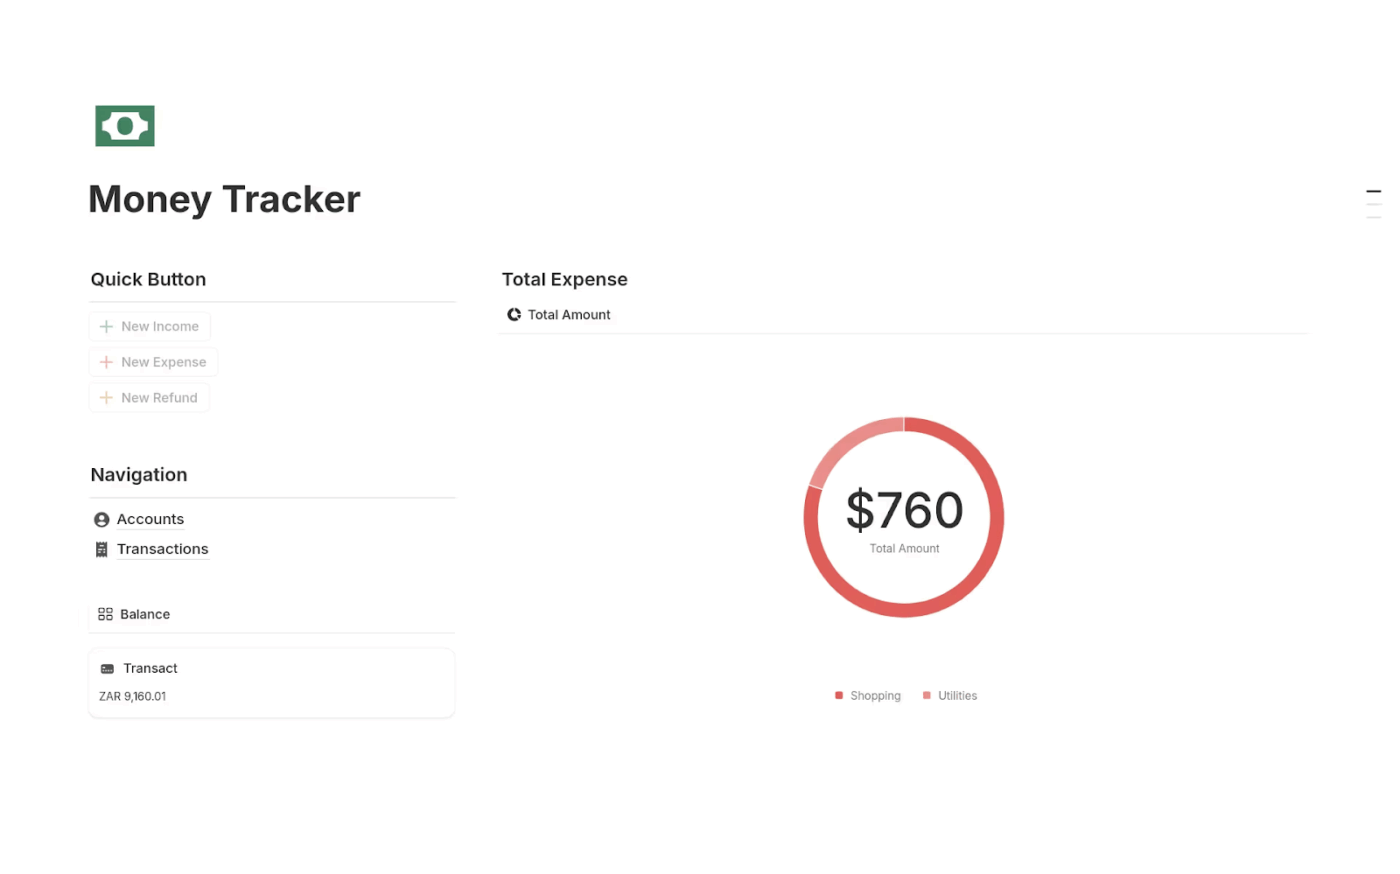
Task: Click the green money page icon
Action: tap(124, 125)
